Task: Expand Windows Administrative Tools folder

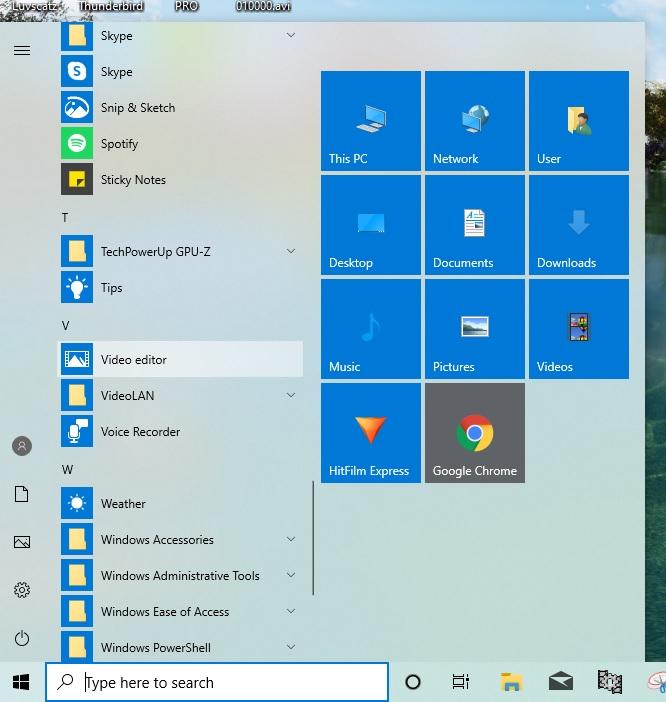Action: [x=291, y=575]
